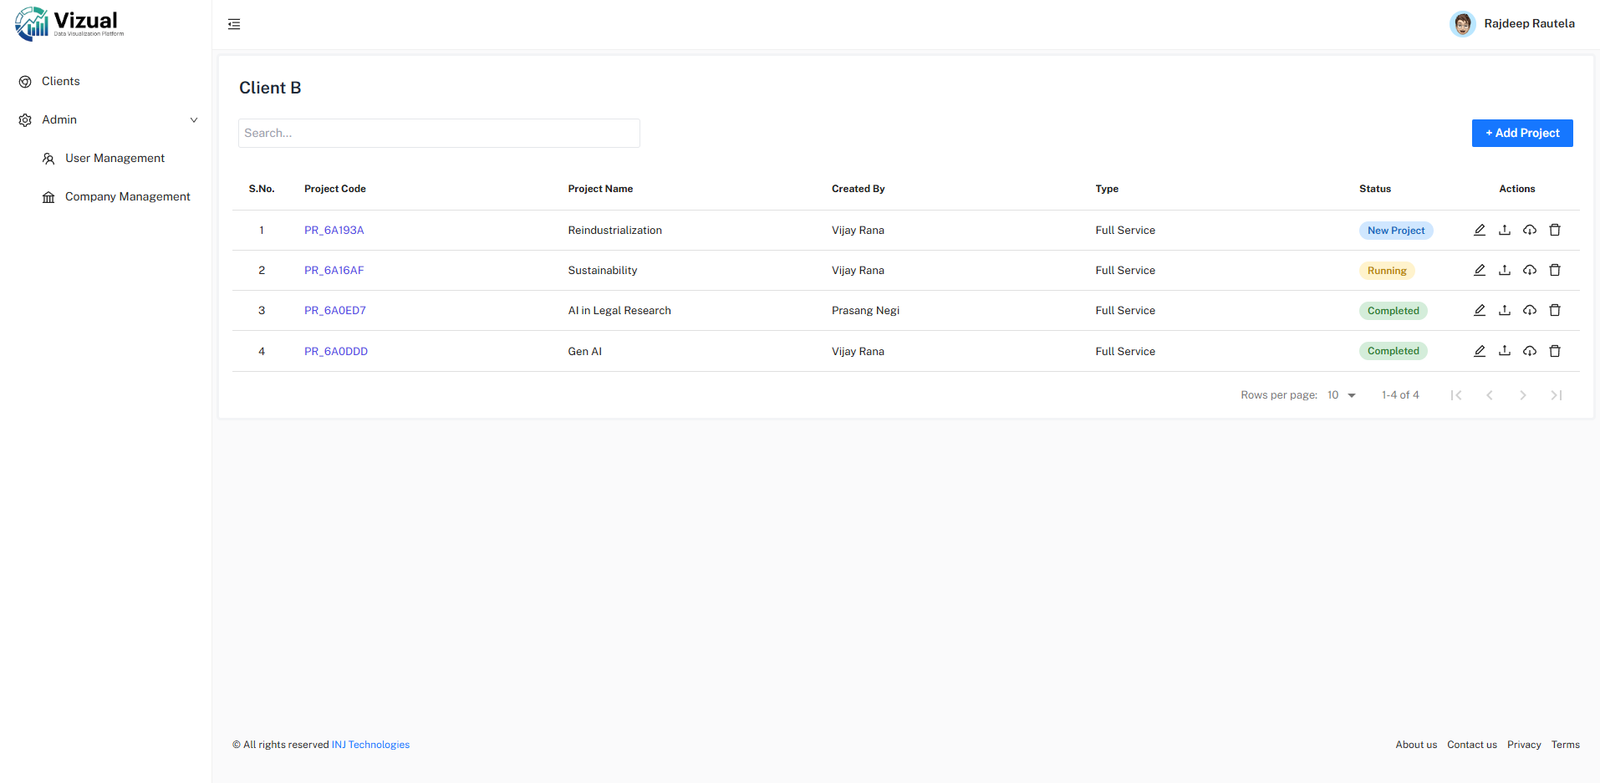The width and height of the screenshot is (1600, 783).
Task: Download the Gen AI project
Action: click(1504, 351)
